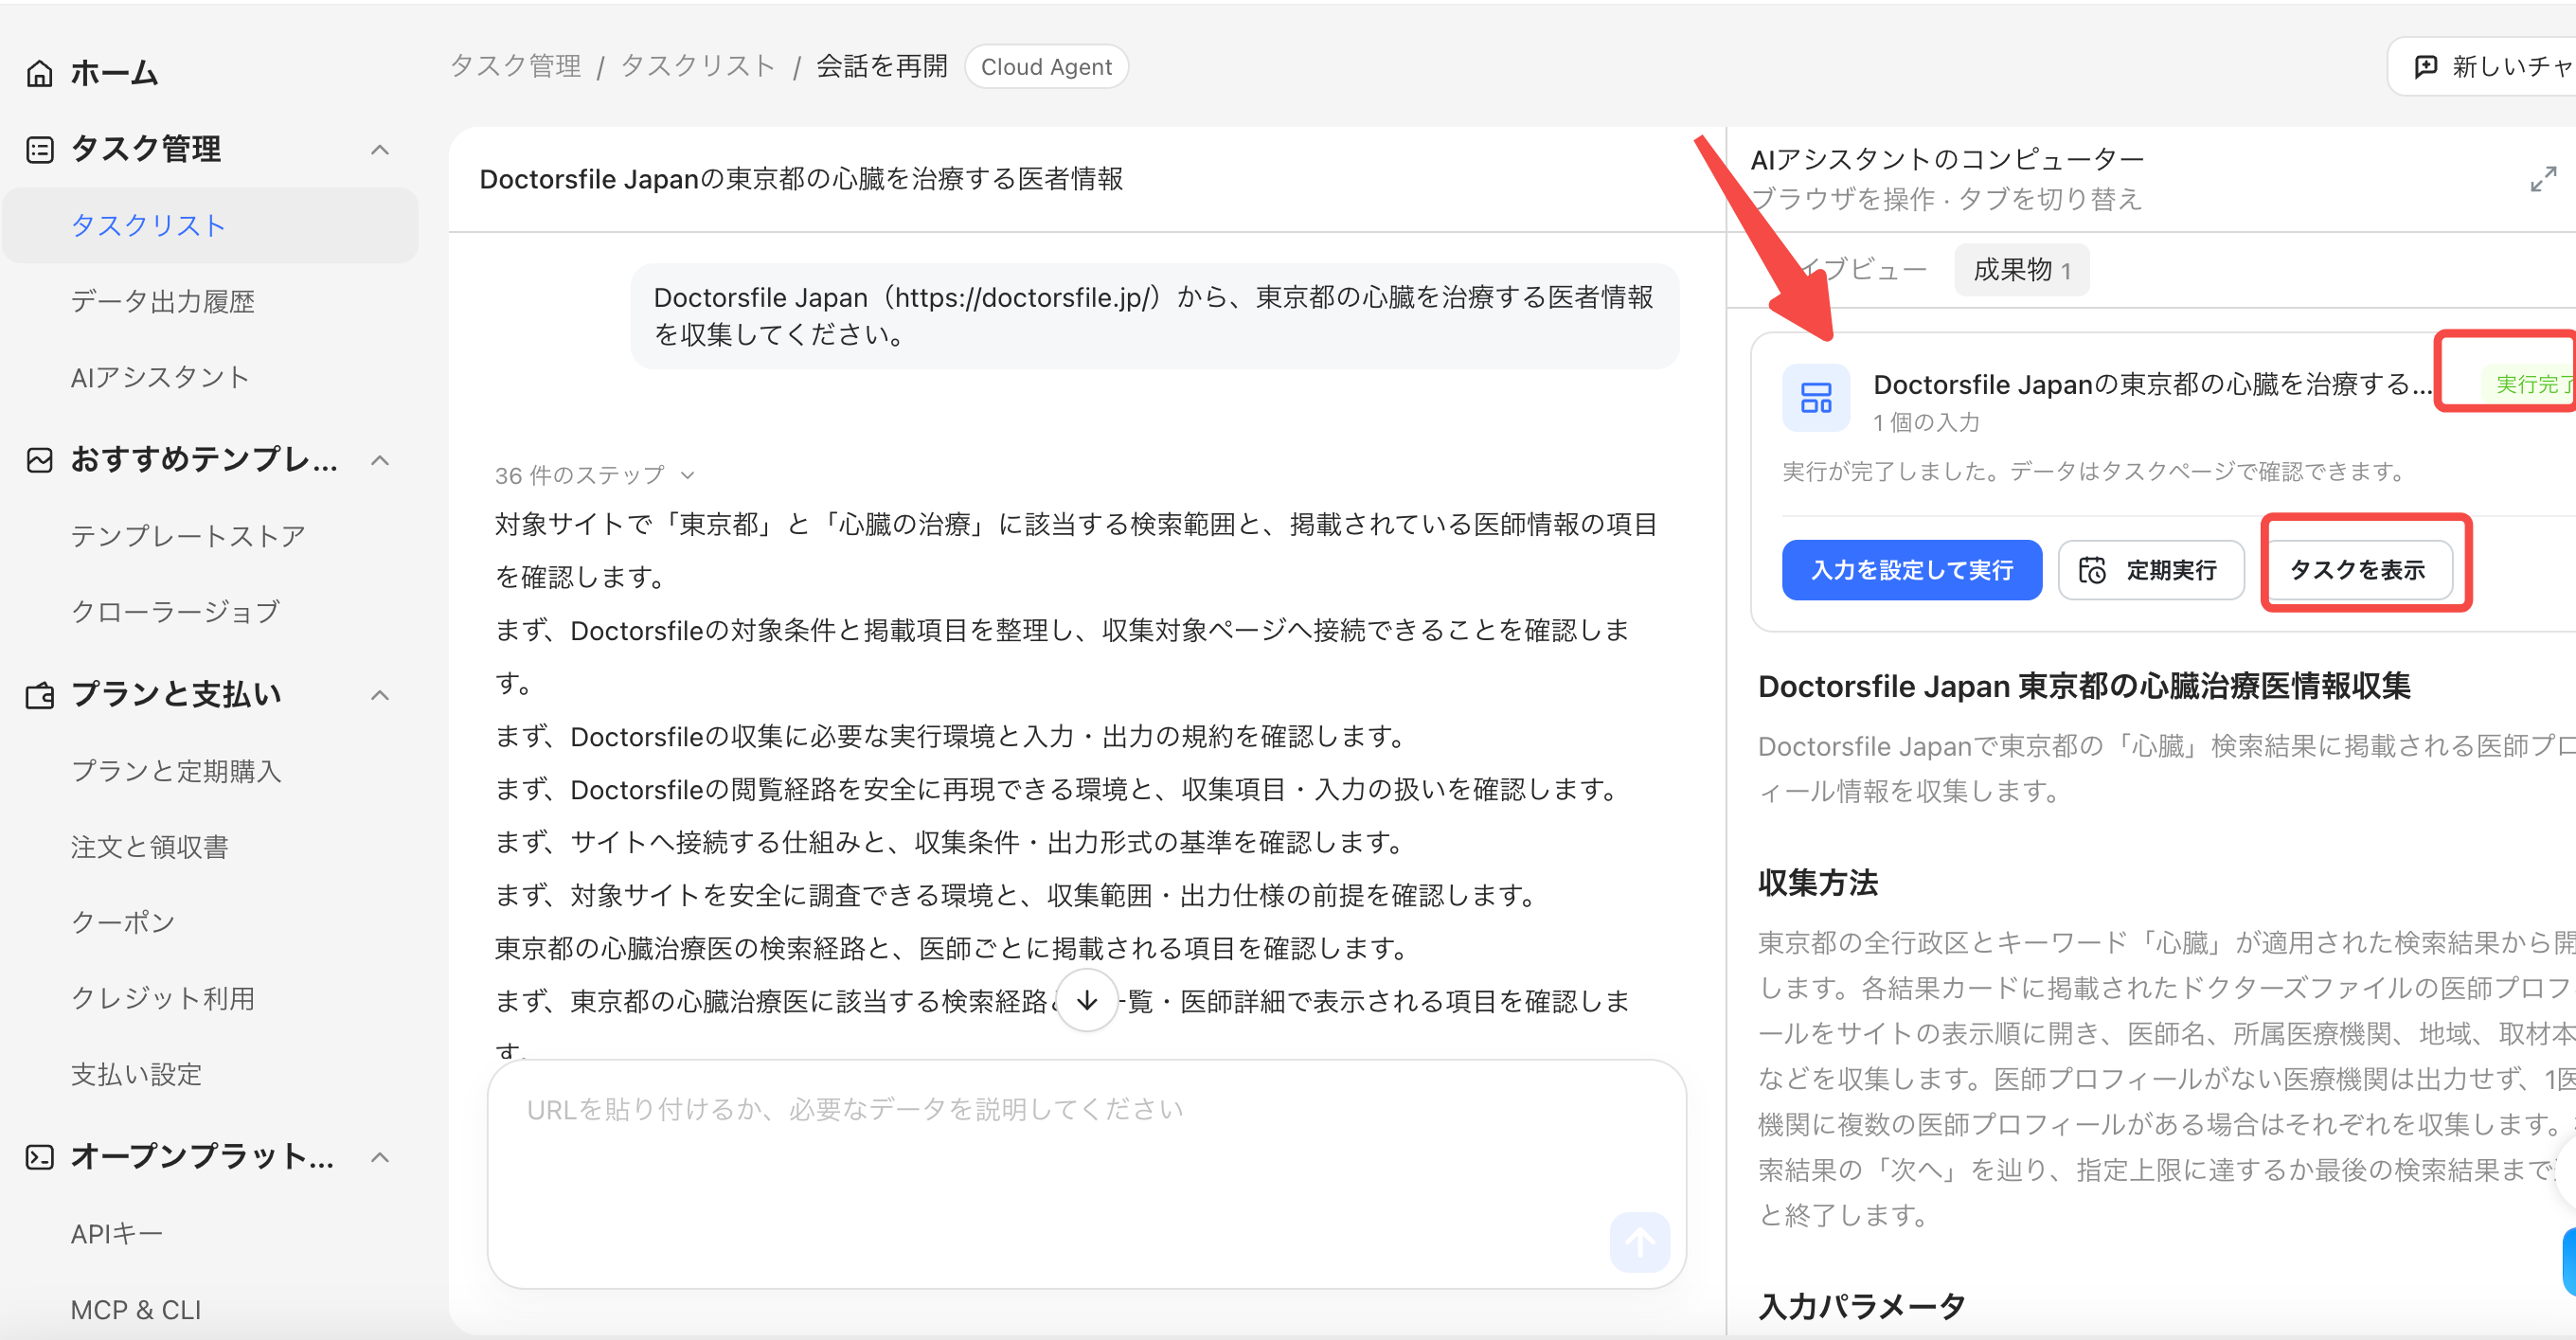Click the オープンプラット terminal icon
The image size is (2576, 1340).
[x=39, y=1157]
